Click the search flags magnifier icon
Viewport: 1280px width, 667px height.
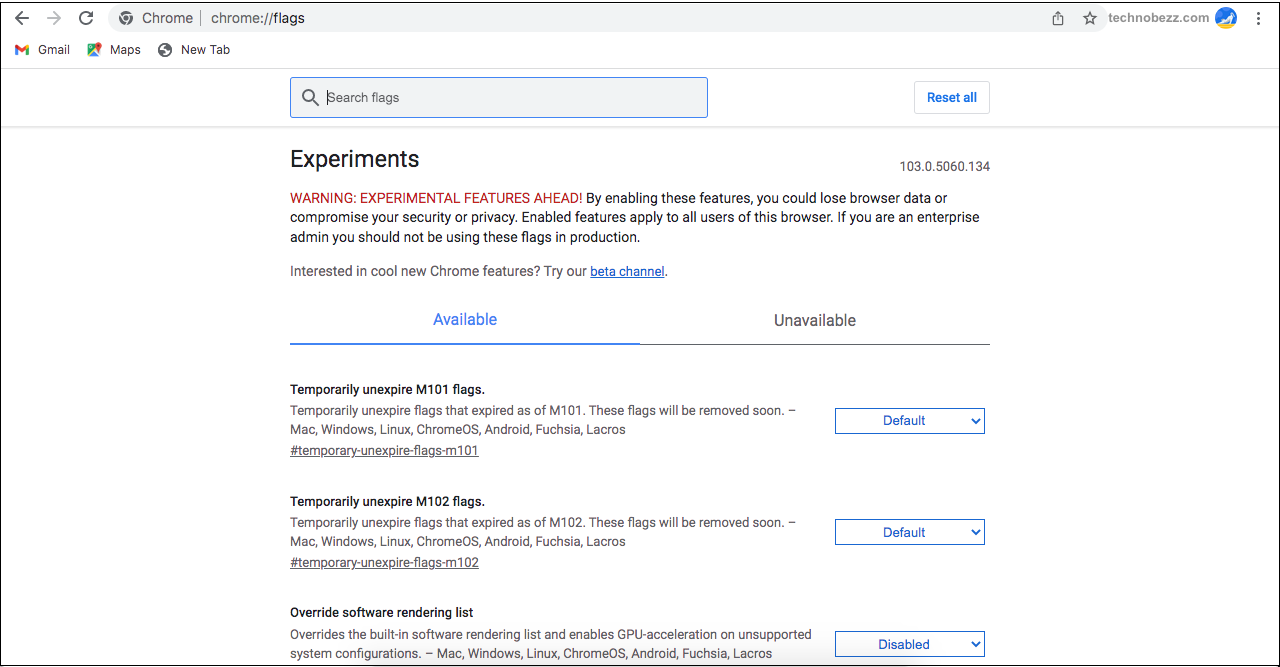pyautogui.click(x=310, y=98)
